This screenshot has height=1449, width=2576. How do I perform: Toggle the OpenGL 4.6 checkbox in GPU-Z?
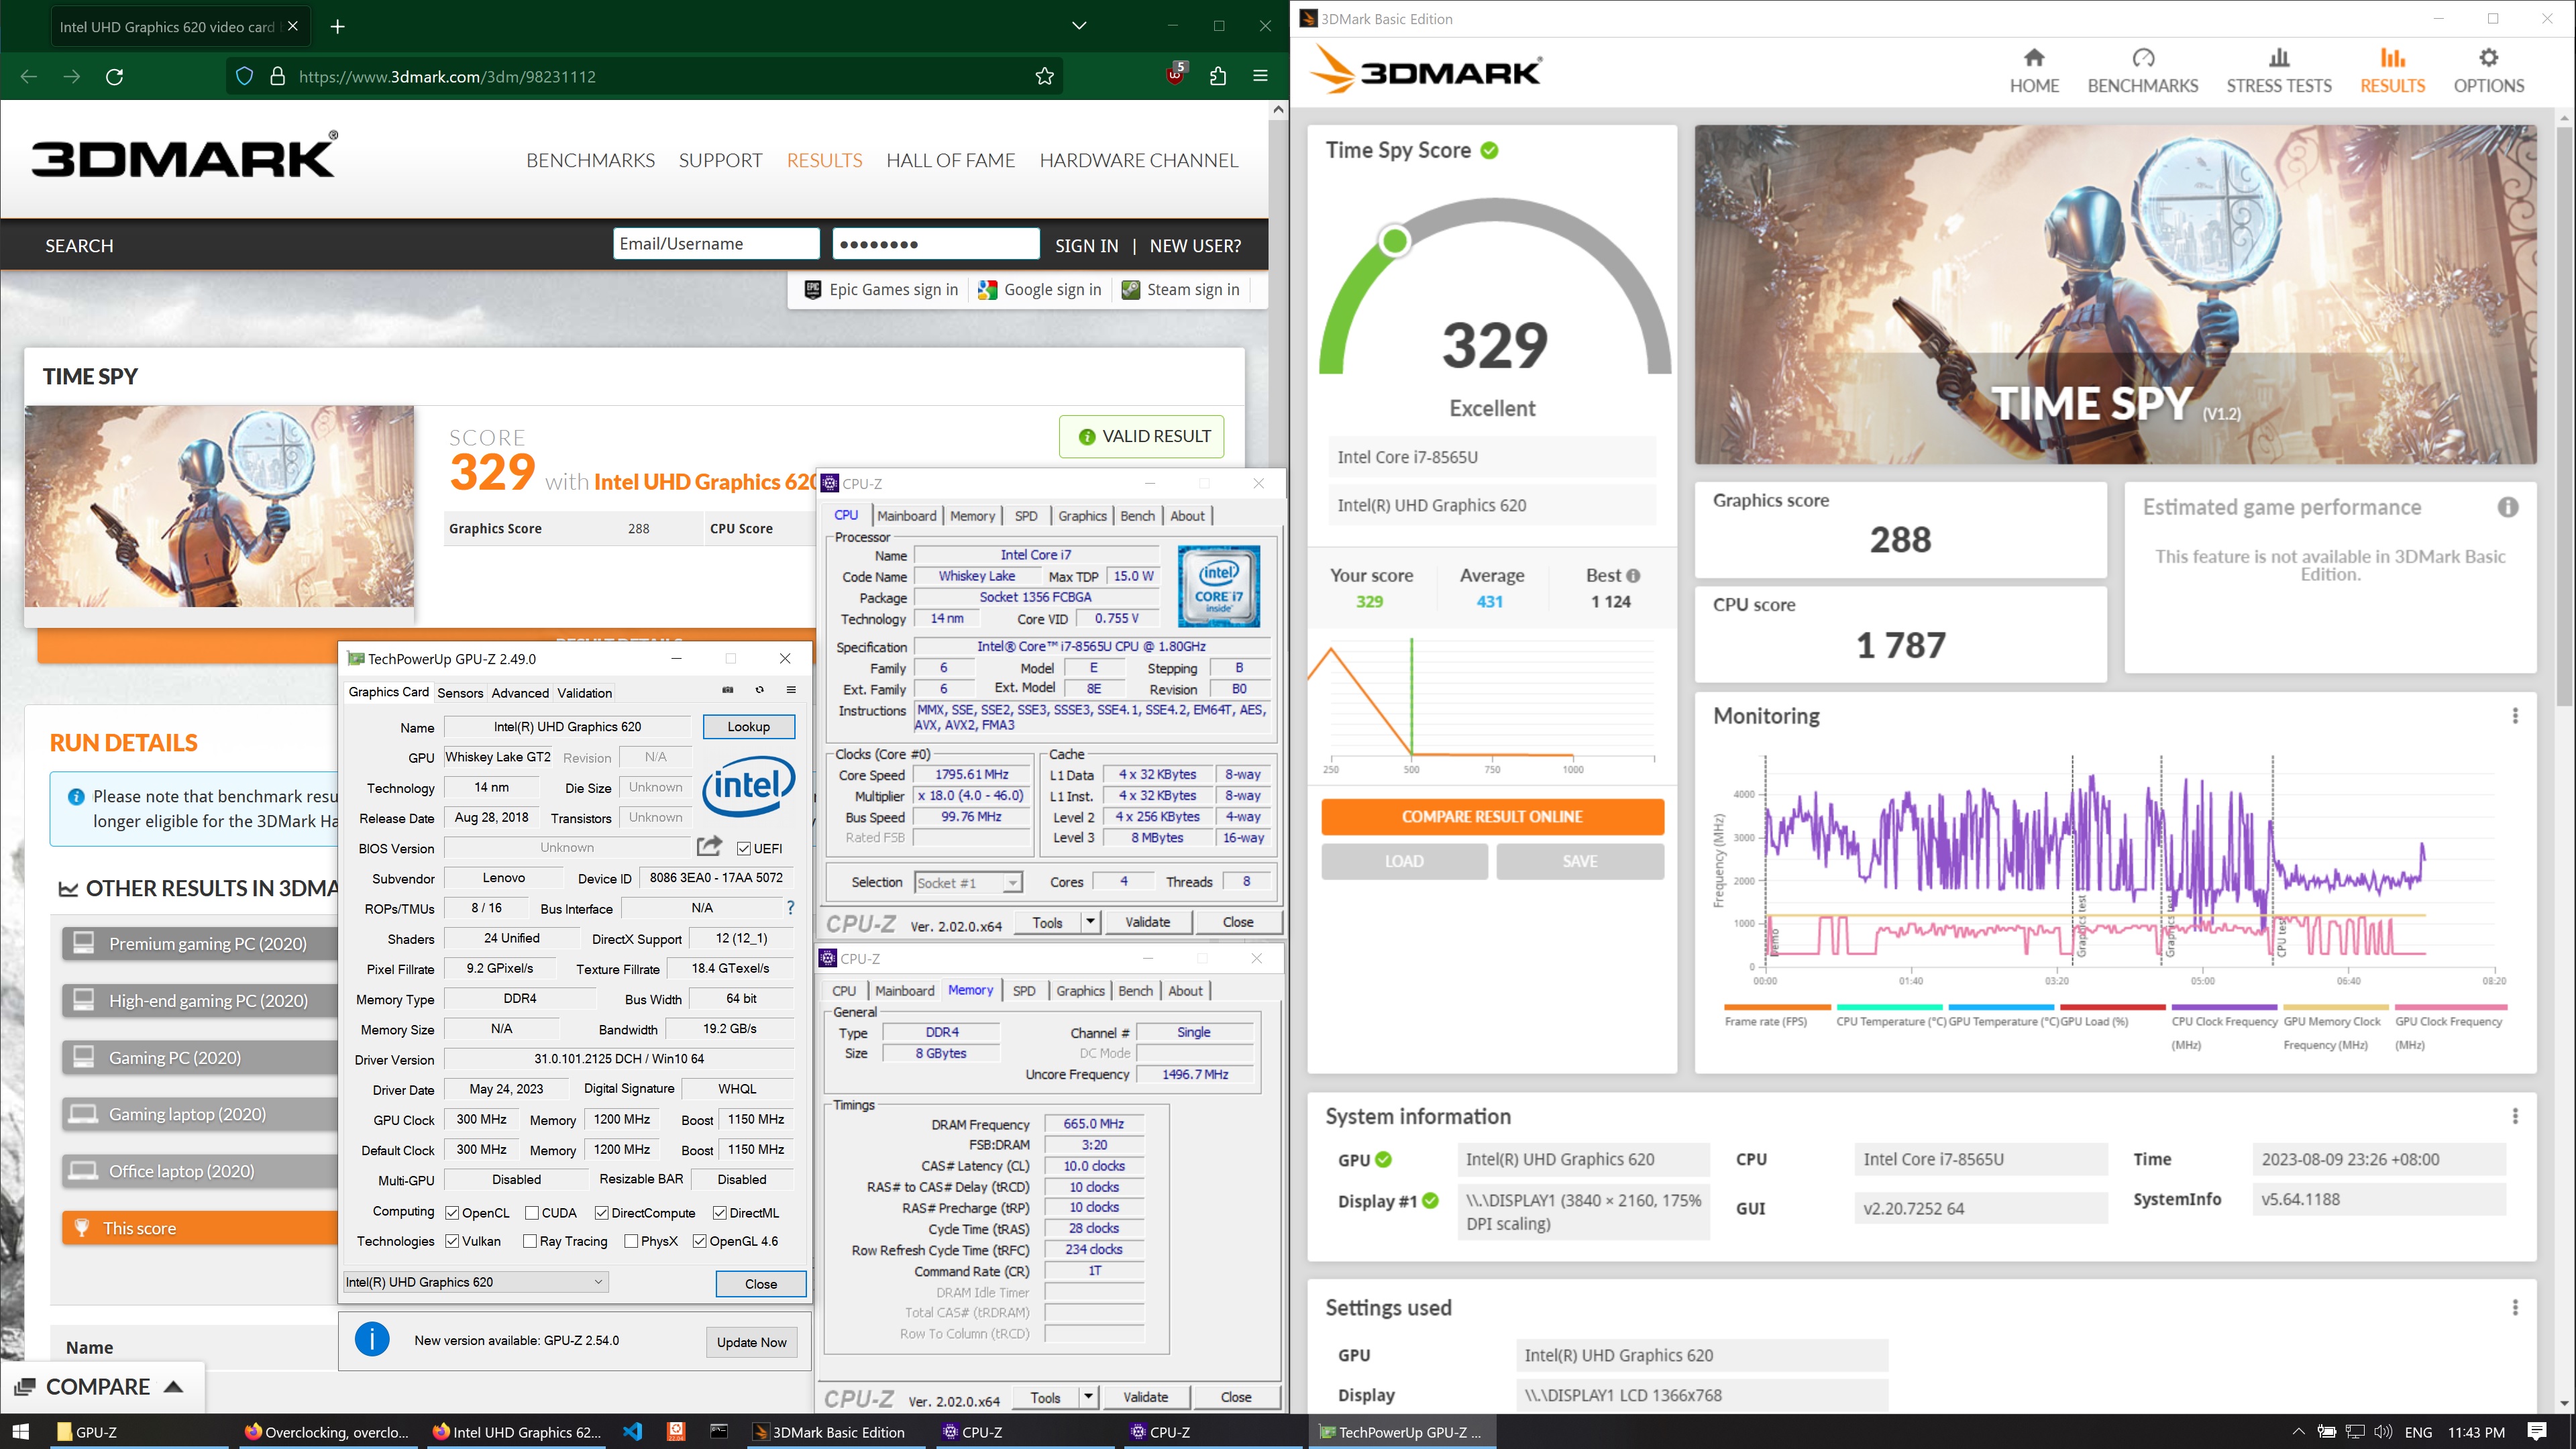coord(699,1241)
